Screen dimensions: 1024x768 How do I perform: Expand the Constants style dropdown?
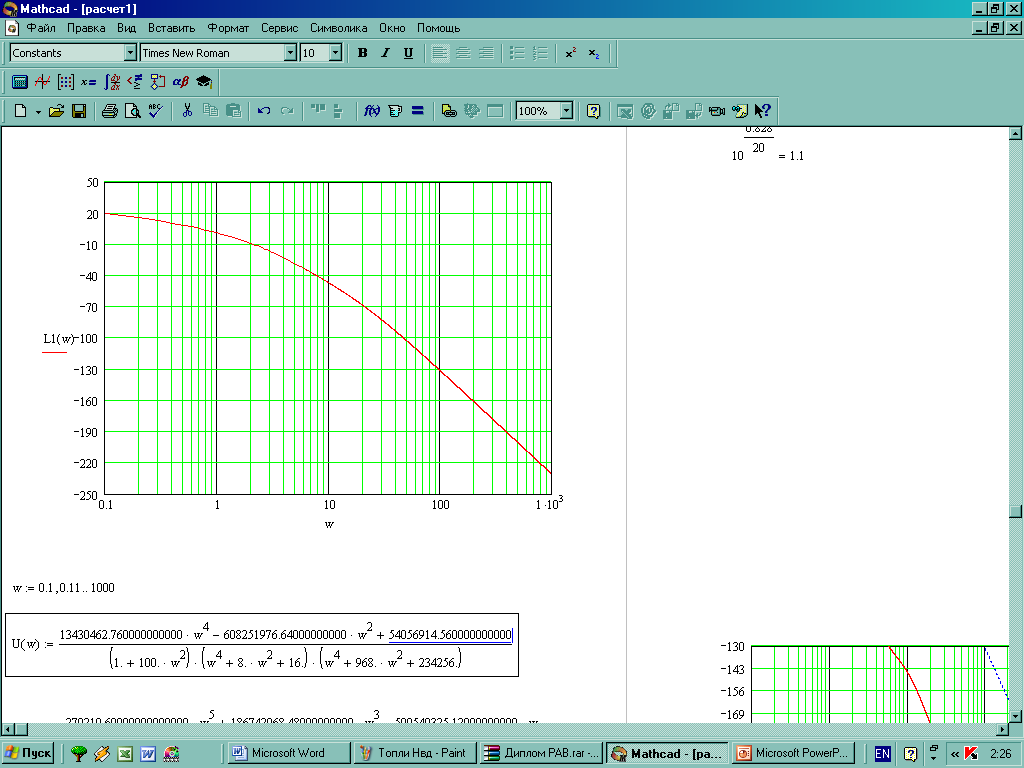[130, 53]
